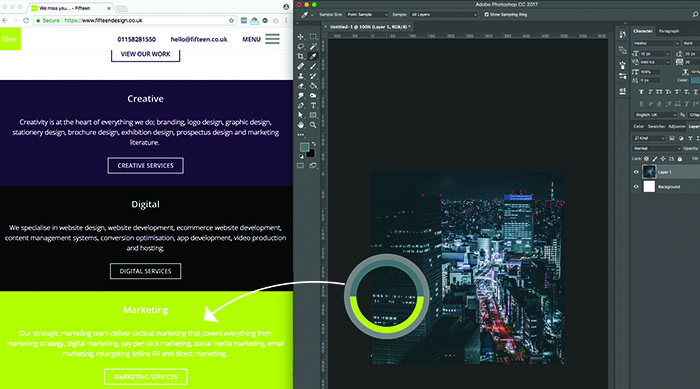Select the Paint Bucket tool
The height and width of the screenshot is (389, 700).
coord(313,86)
